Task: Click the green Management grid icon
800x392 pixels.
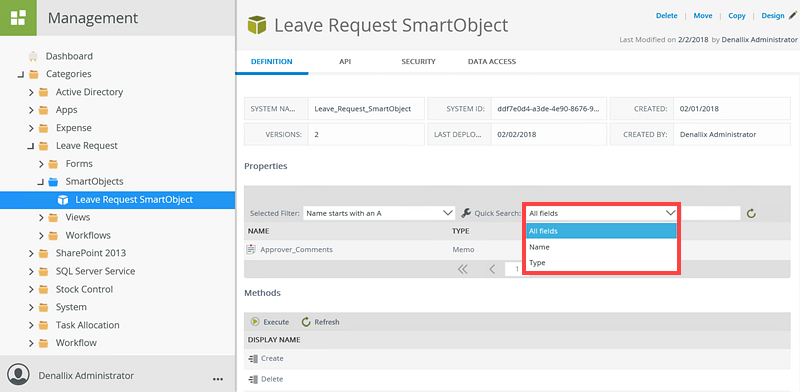Action: tap(18, 18)
